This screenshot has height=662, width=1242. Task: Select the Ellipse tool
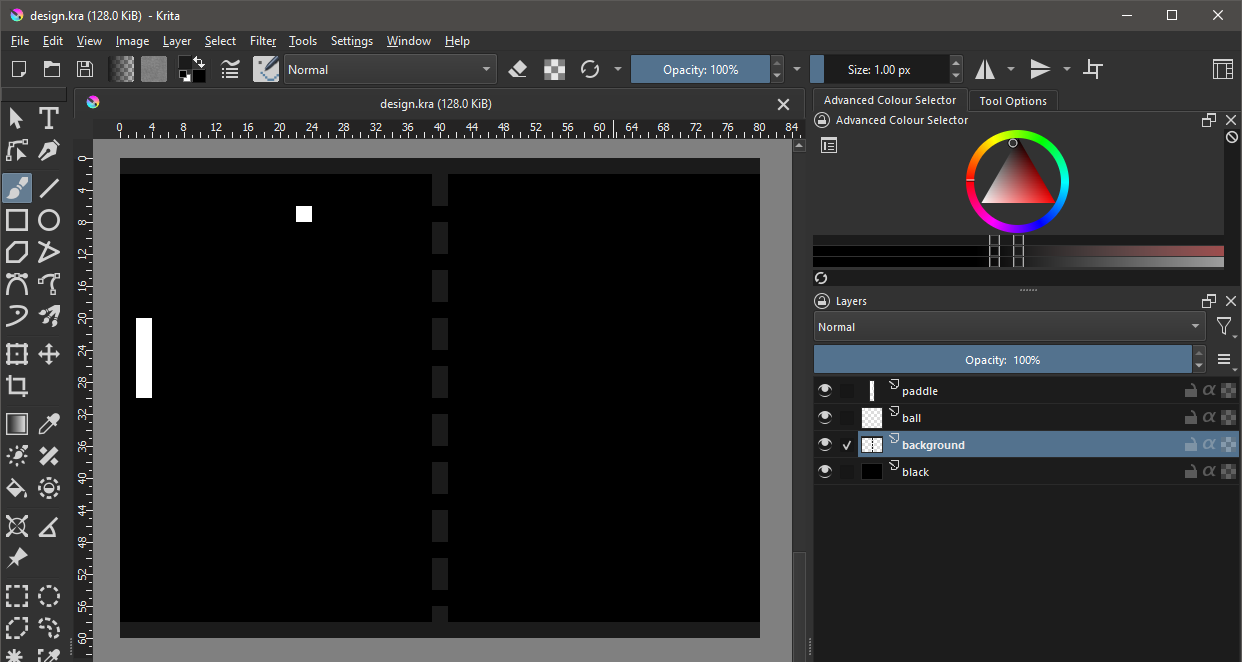click(x=49, y=220)
